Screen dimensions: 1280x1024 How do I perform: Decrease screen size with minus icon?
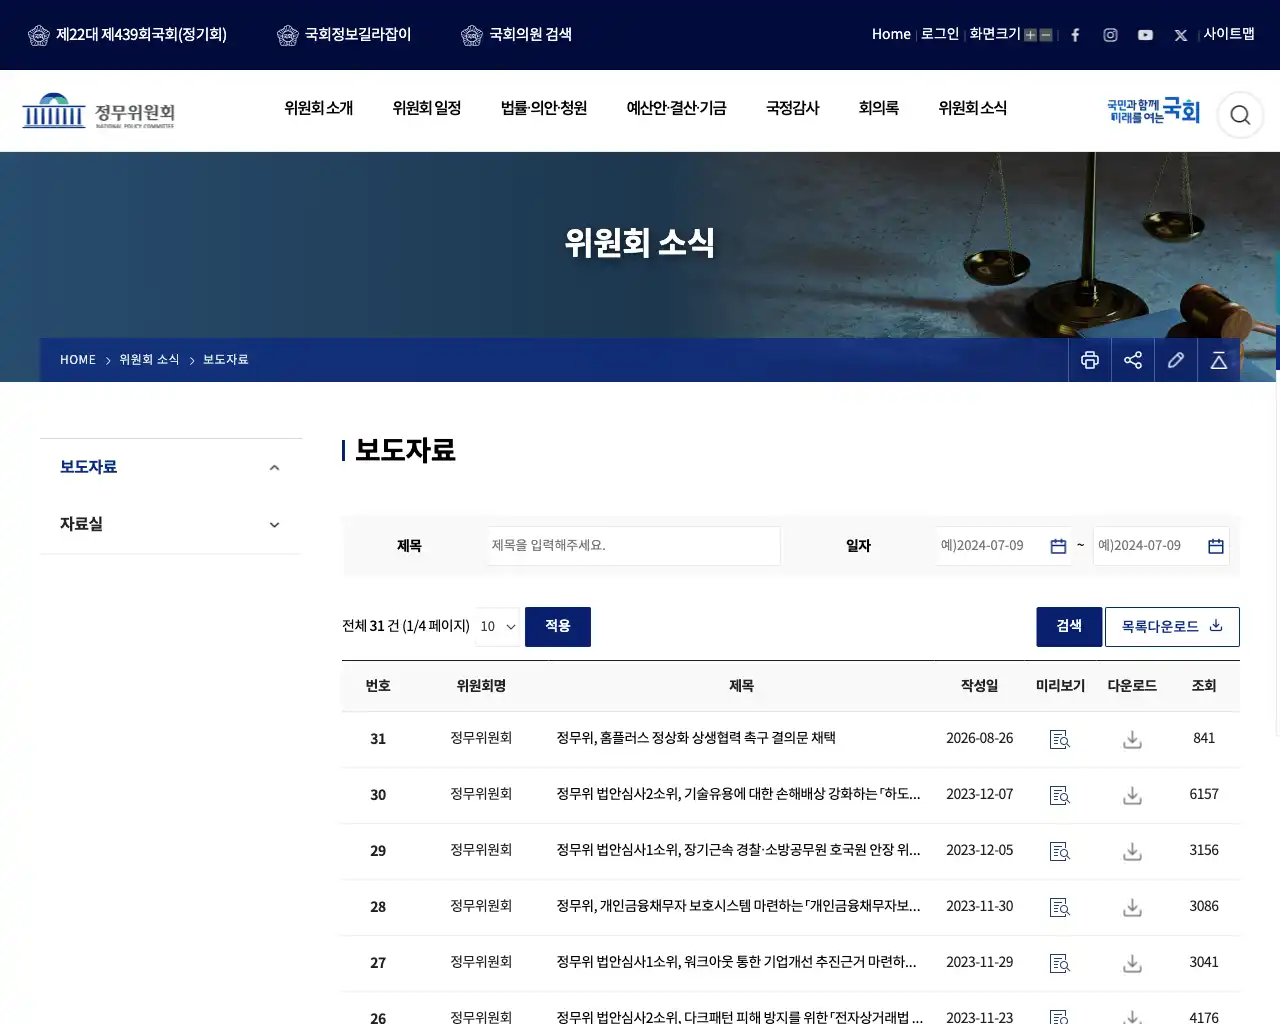1046,35
